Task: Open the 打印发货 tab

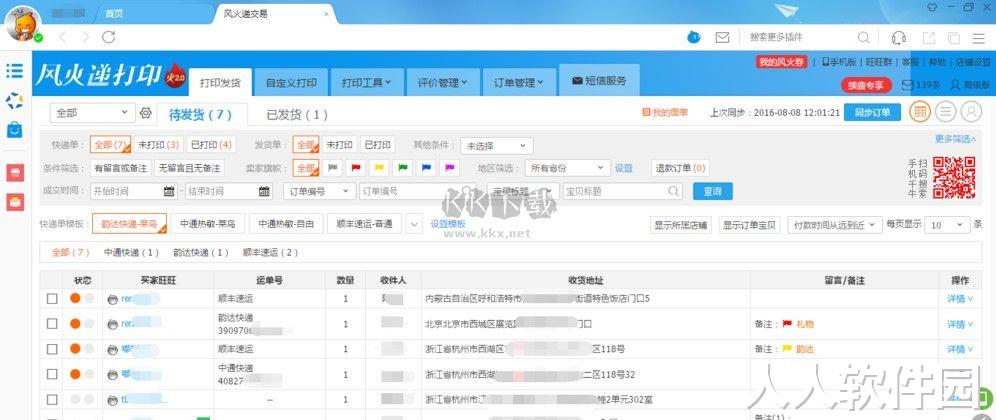Action: tap(220, 83)
